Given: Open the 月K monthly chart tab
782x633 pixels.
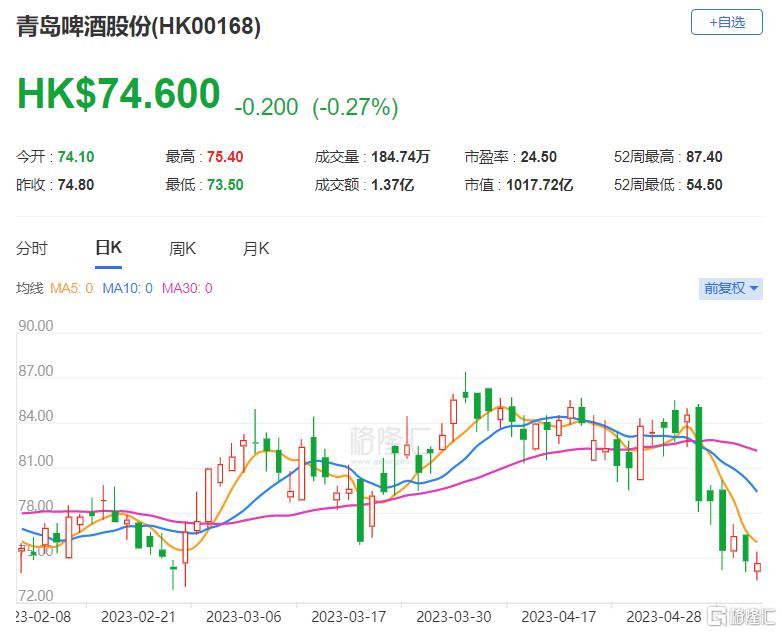Looking at the screenshot, I should (256, 248).
